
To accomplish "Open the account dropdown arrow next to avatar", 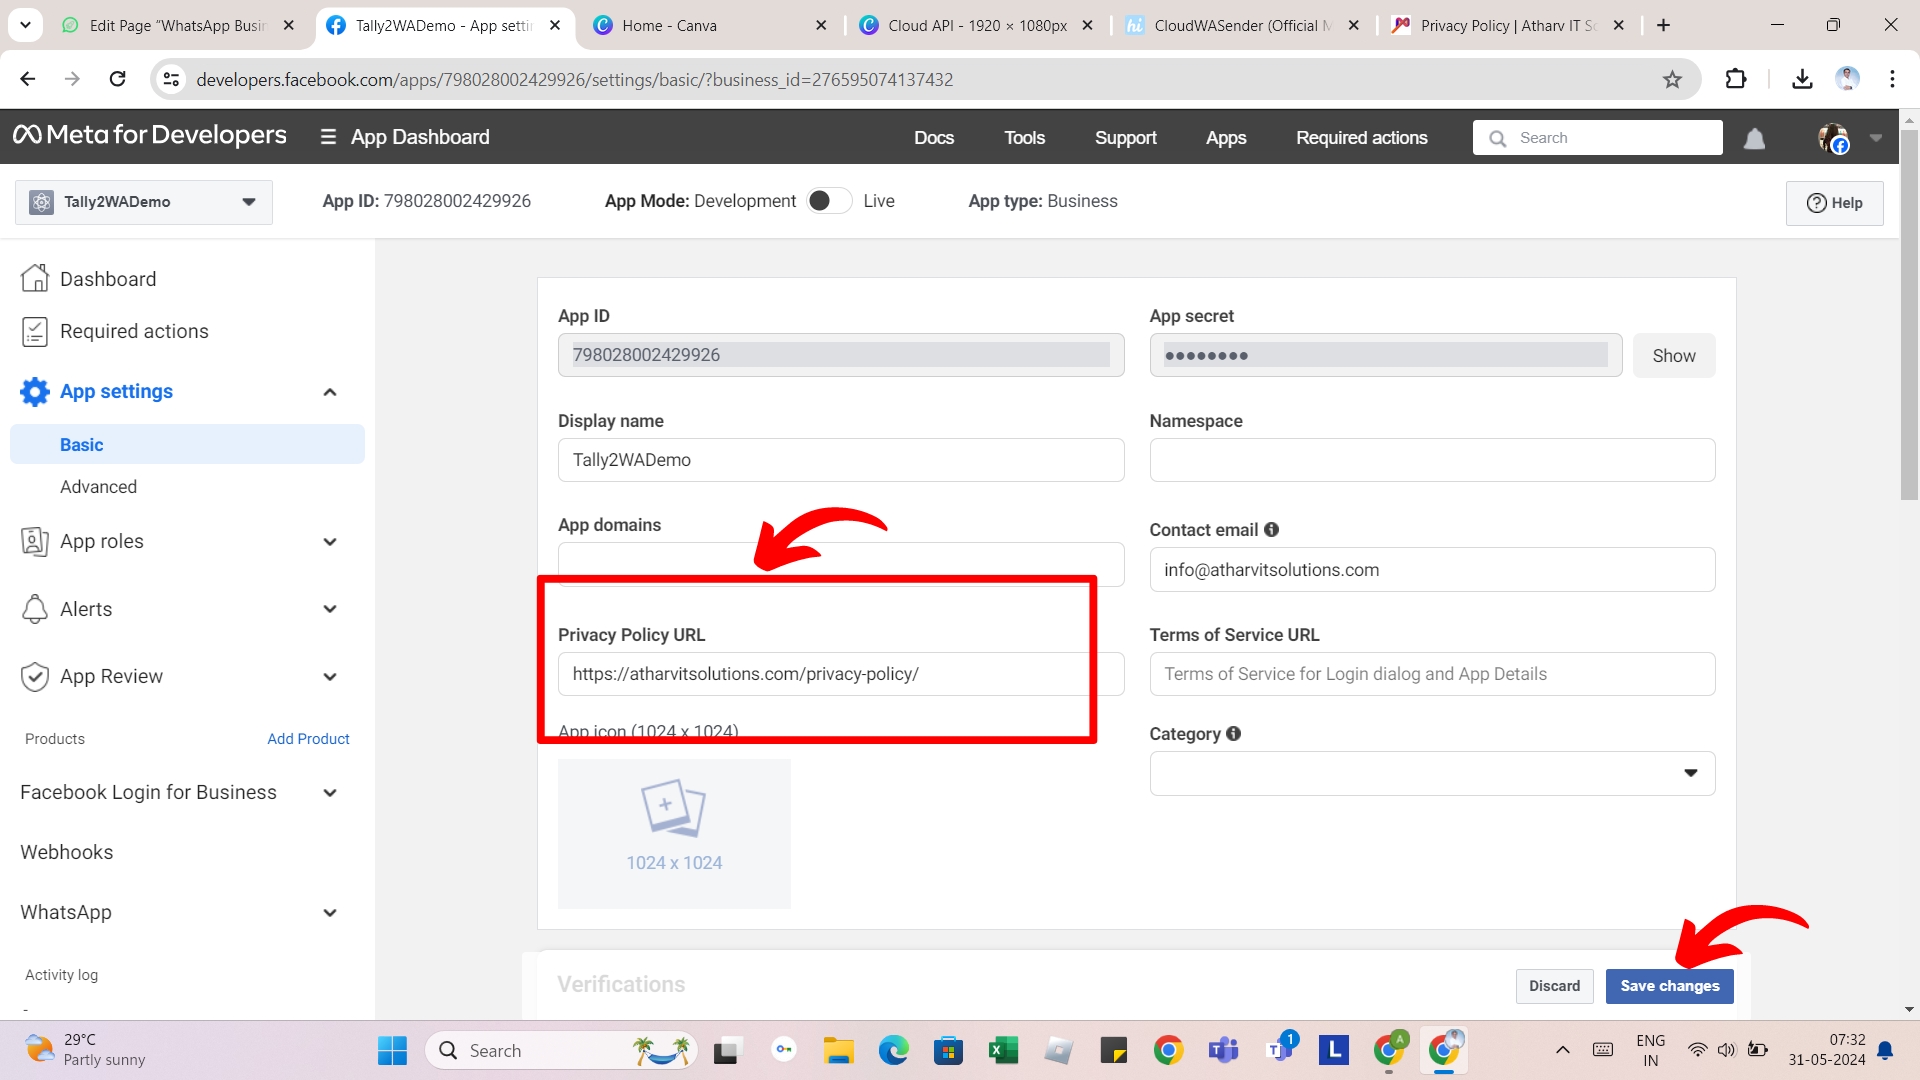I will pyautogui.click(x=1876, y=138).
